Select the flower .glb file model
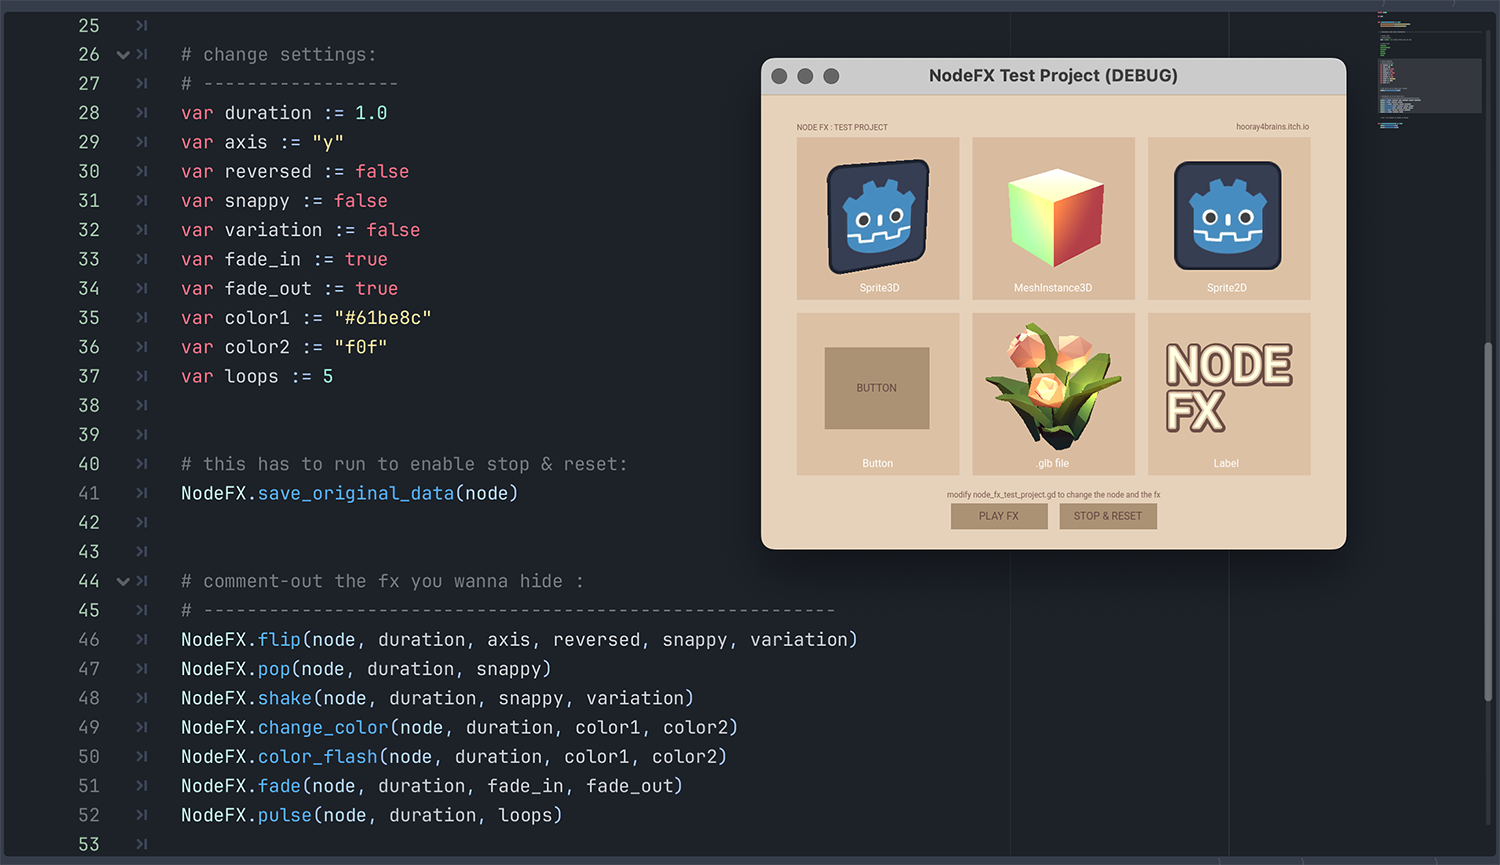Screen dimensions: 1500x865 (1052, 385)
